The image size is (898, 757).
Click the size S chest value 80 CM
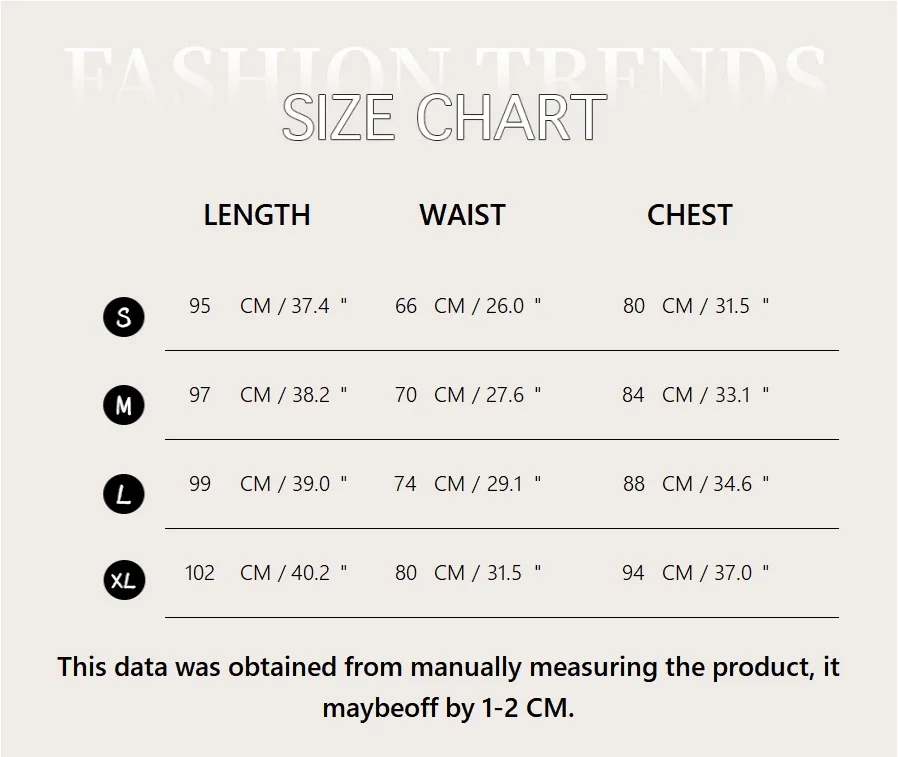click(696, 306)
